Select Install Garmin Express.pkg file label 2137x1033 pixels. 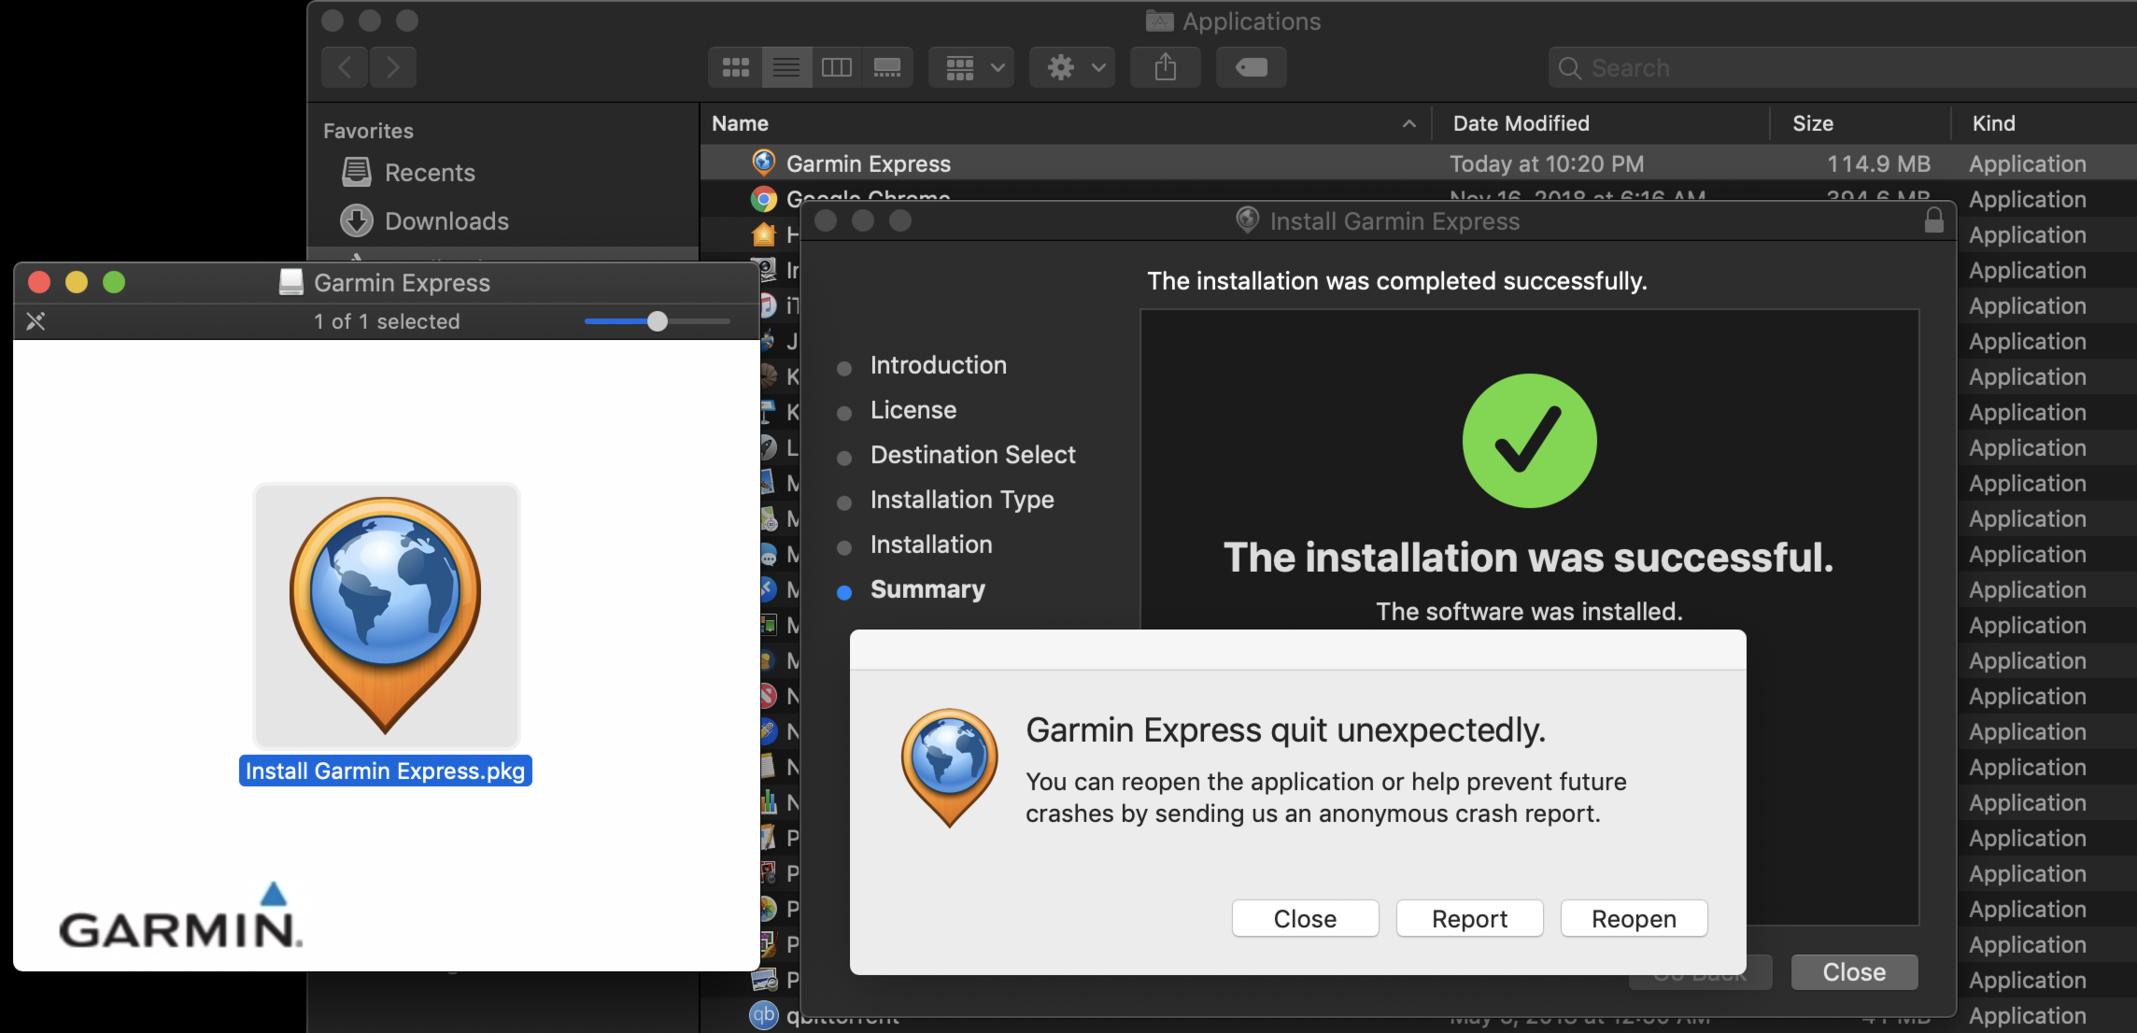(385, 771)
